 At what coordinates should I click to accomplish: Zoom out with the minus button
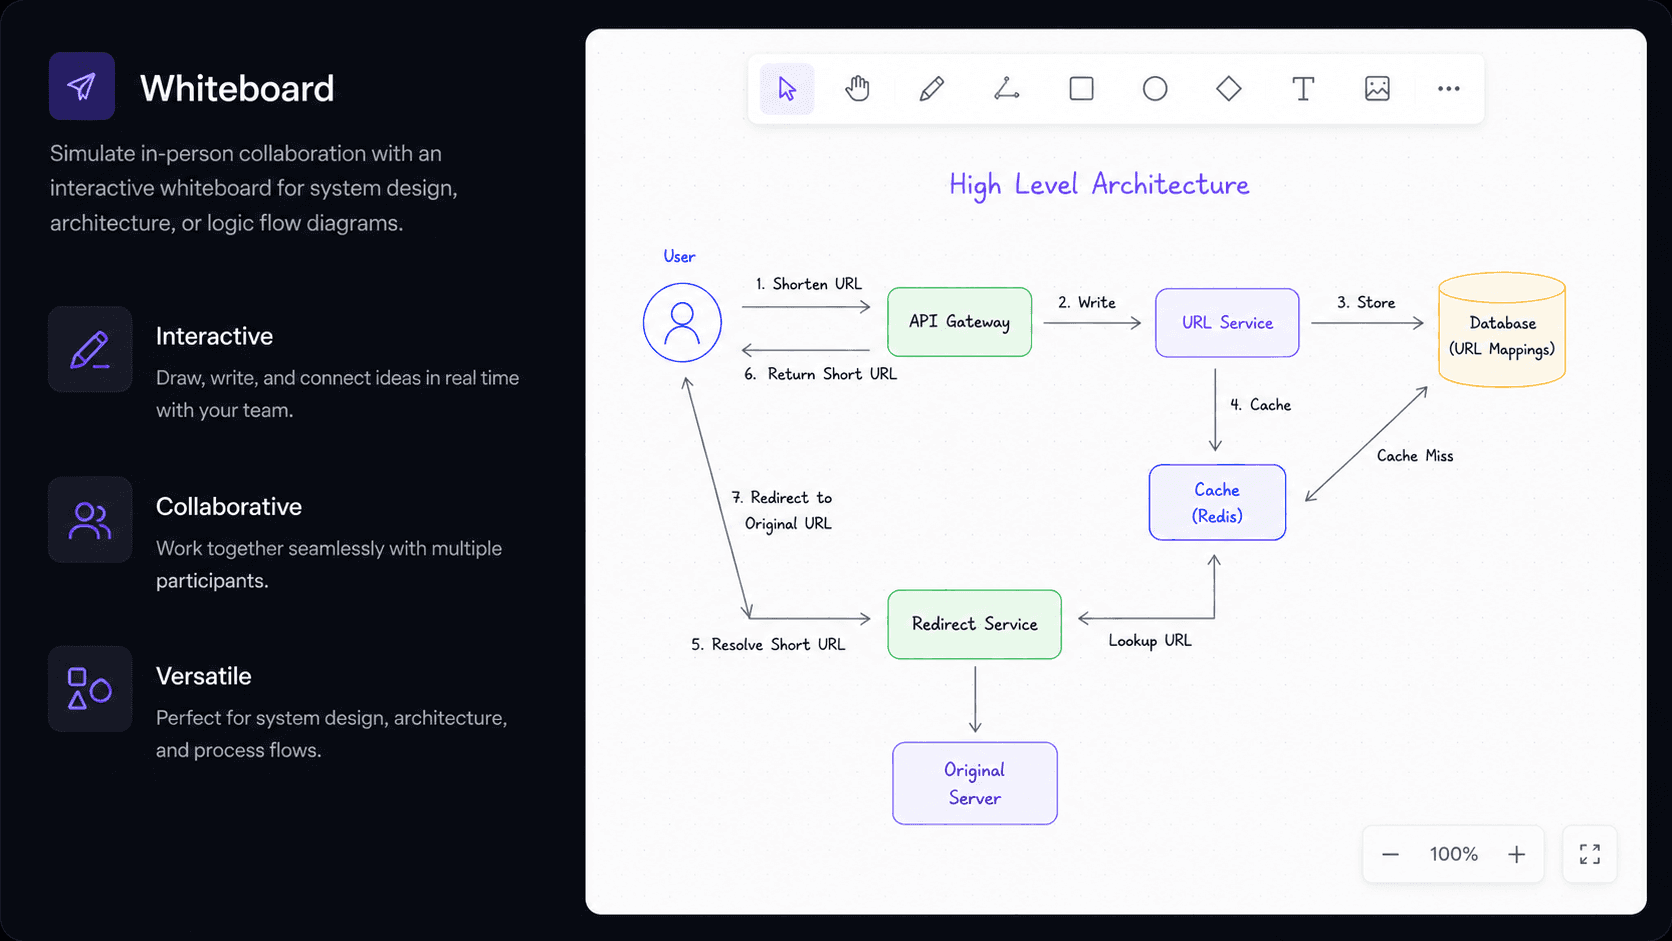click(1390, 854)
